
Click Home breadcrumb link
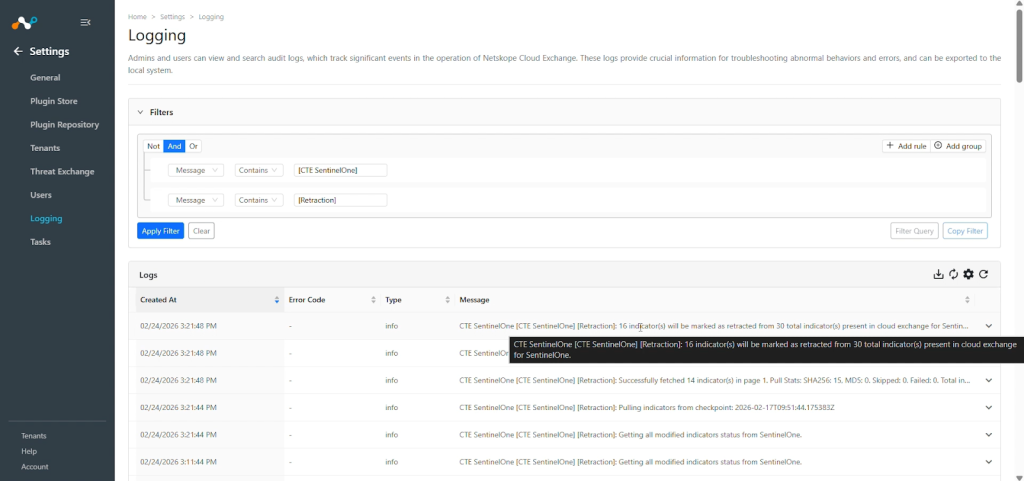click(x=137, y=17)
